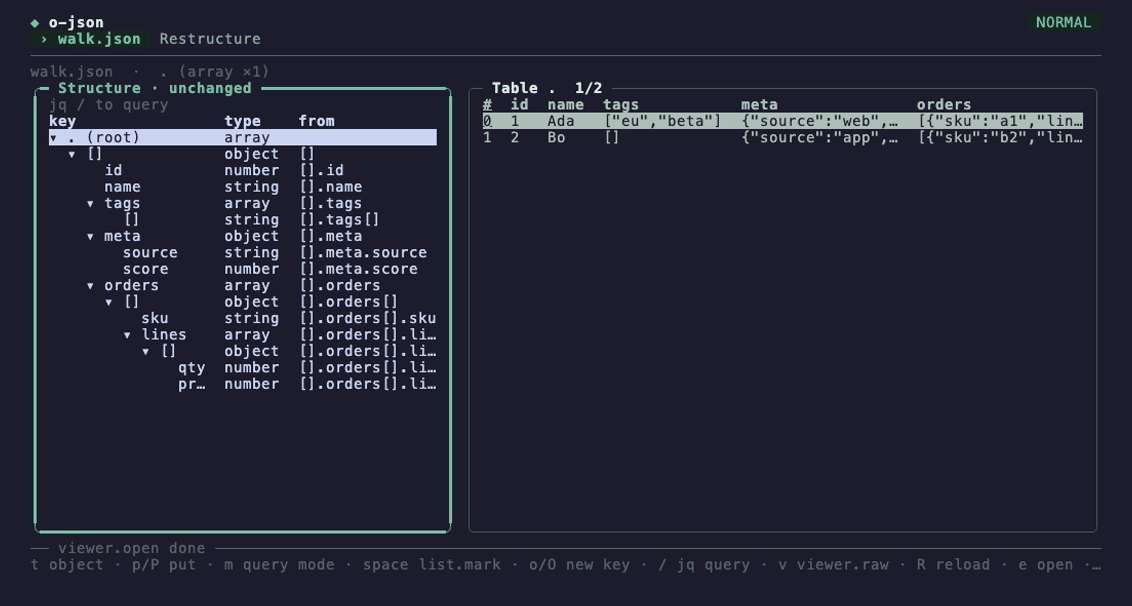Select the qty key row
The image size is (1132, 606).
pyautogui.click(x=243, y=368)
